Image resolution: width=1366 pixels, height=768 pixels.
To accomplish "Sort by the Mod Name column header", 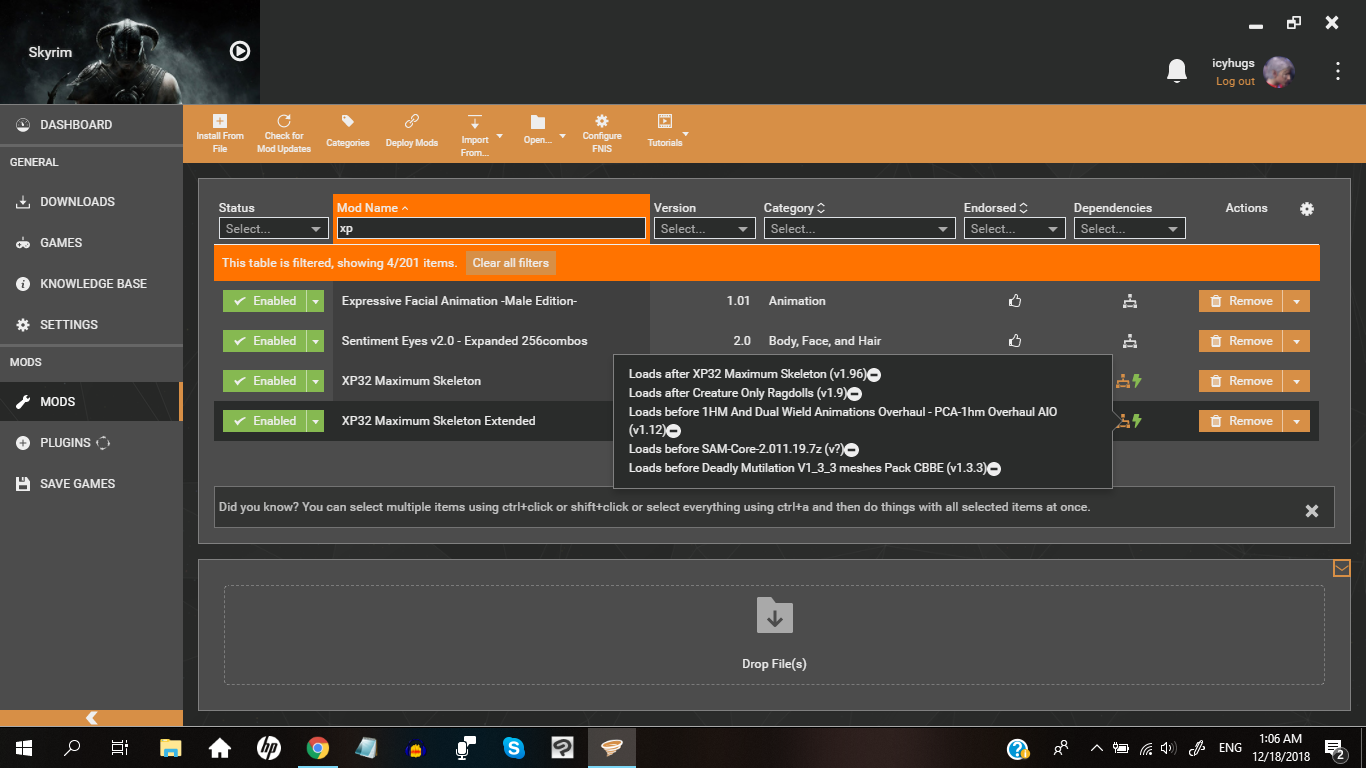I will pos(373,208).
